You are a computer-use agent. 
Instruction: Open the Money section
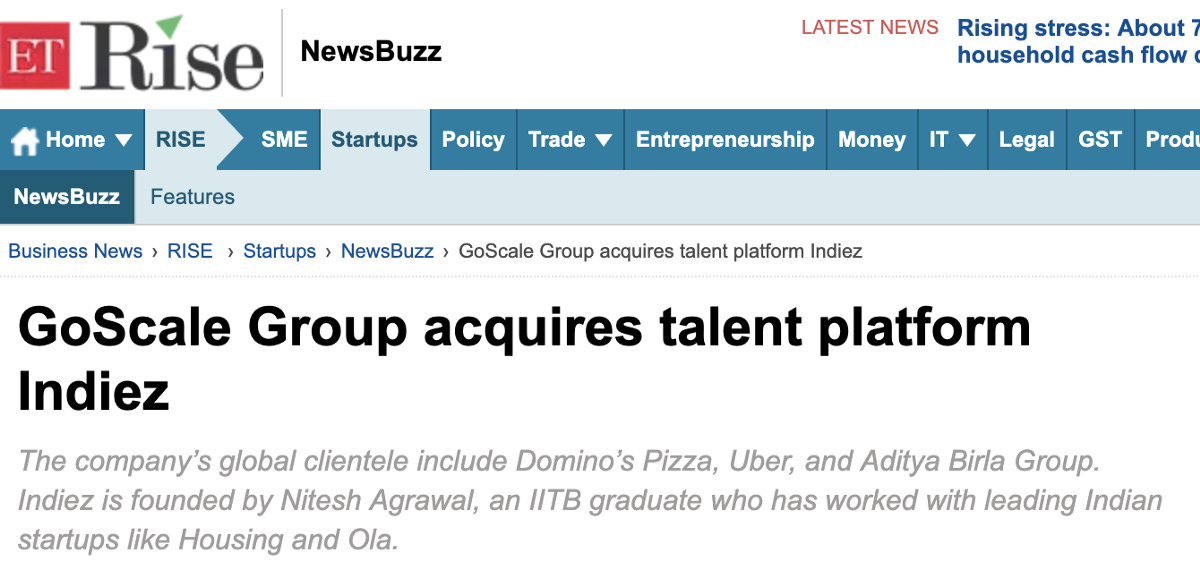click(x=872, y=140)
